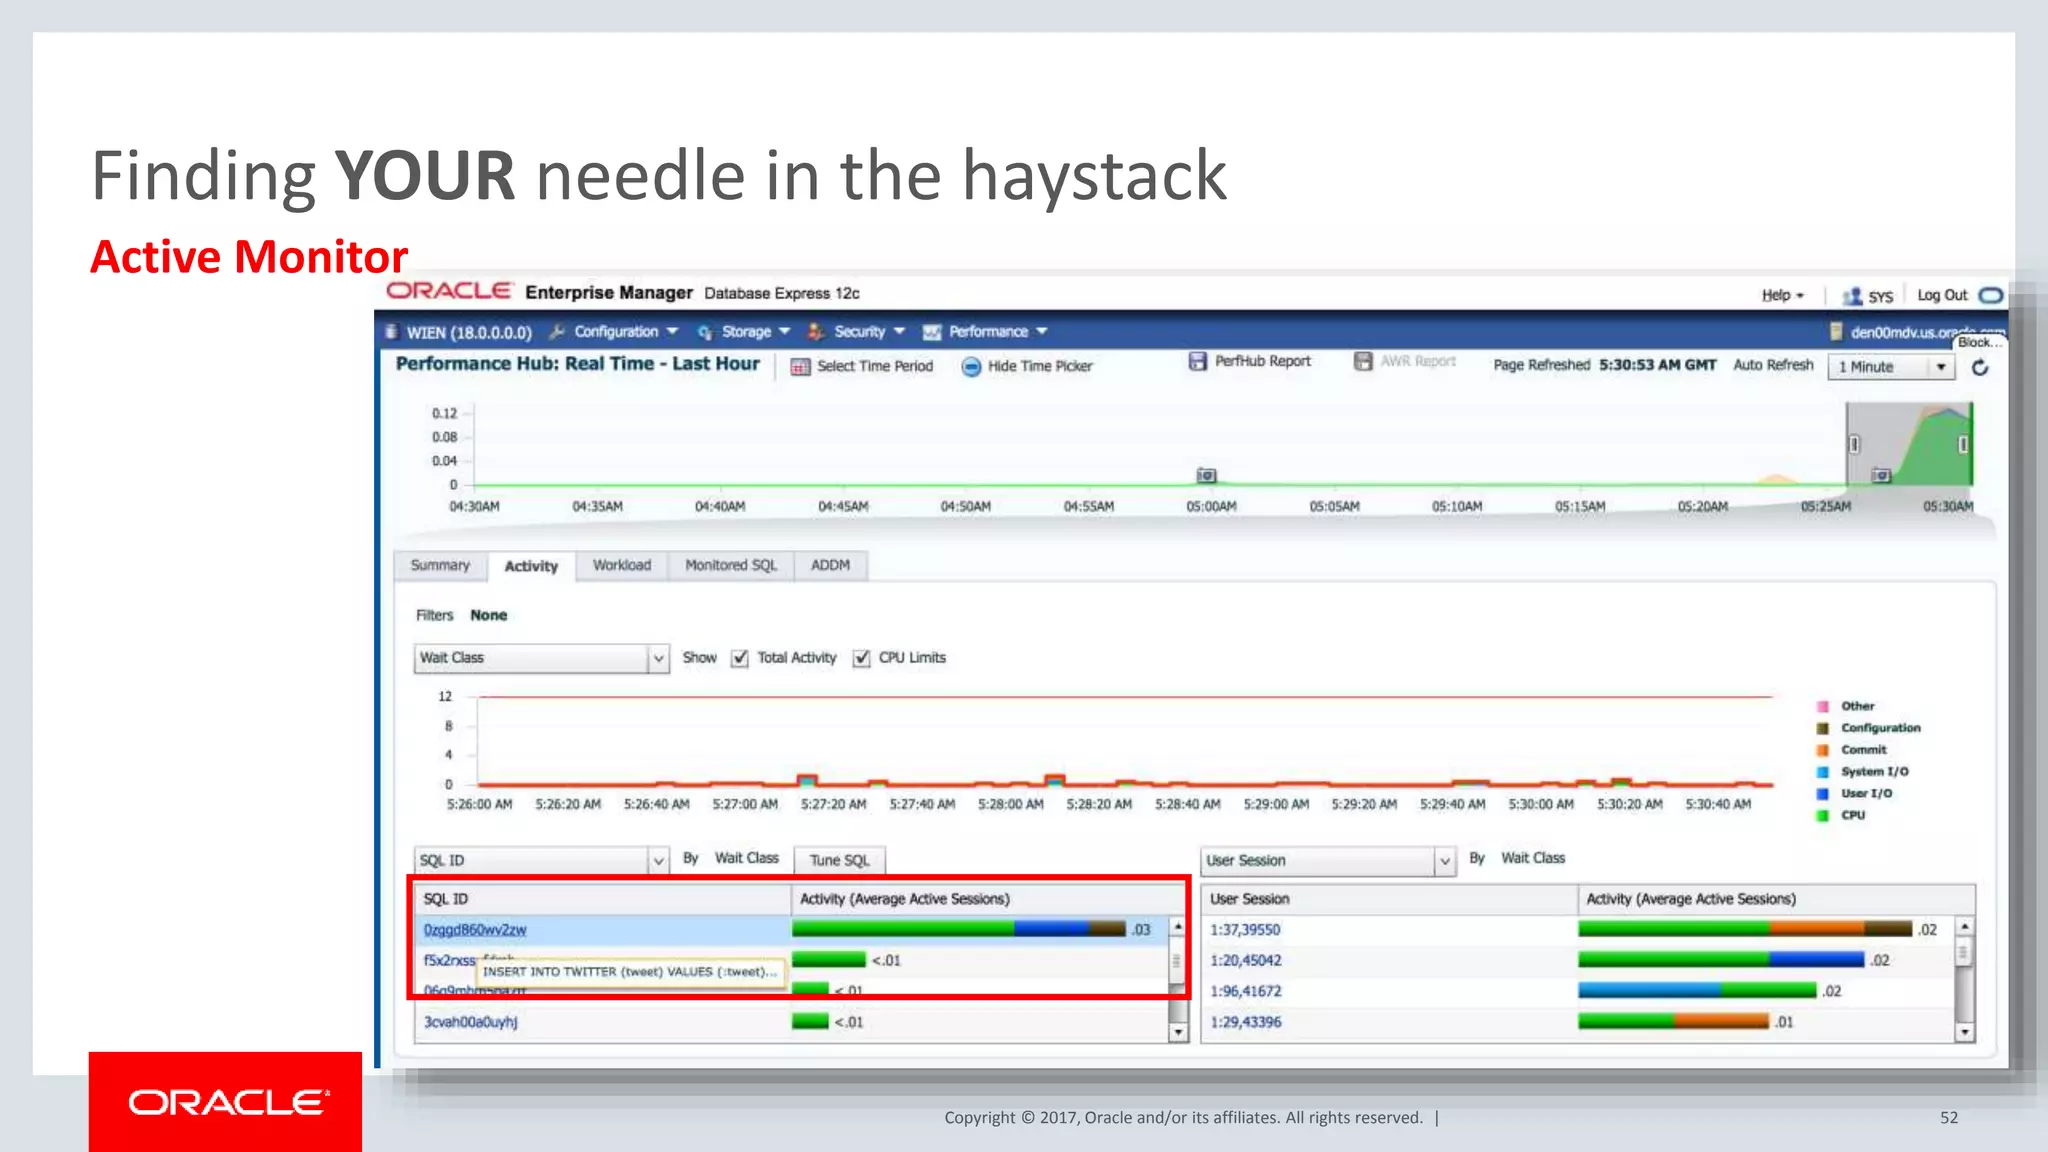Viewport: 2048px width, 1152px height.
Task: Click the activity bar for 0zggd860wv2zw
Action: [x=959, y=929]
